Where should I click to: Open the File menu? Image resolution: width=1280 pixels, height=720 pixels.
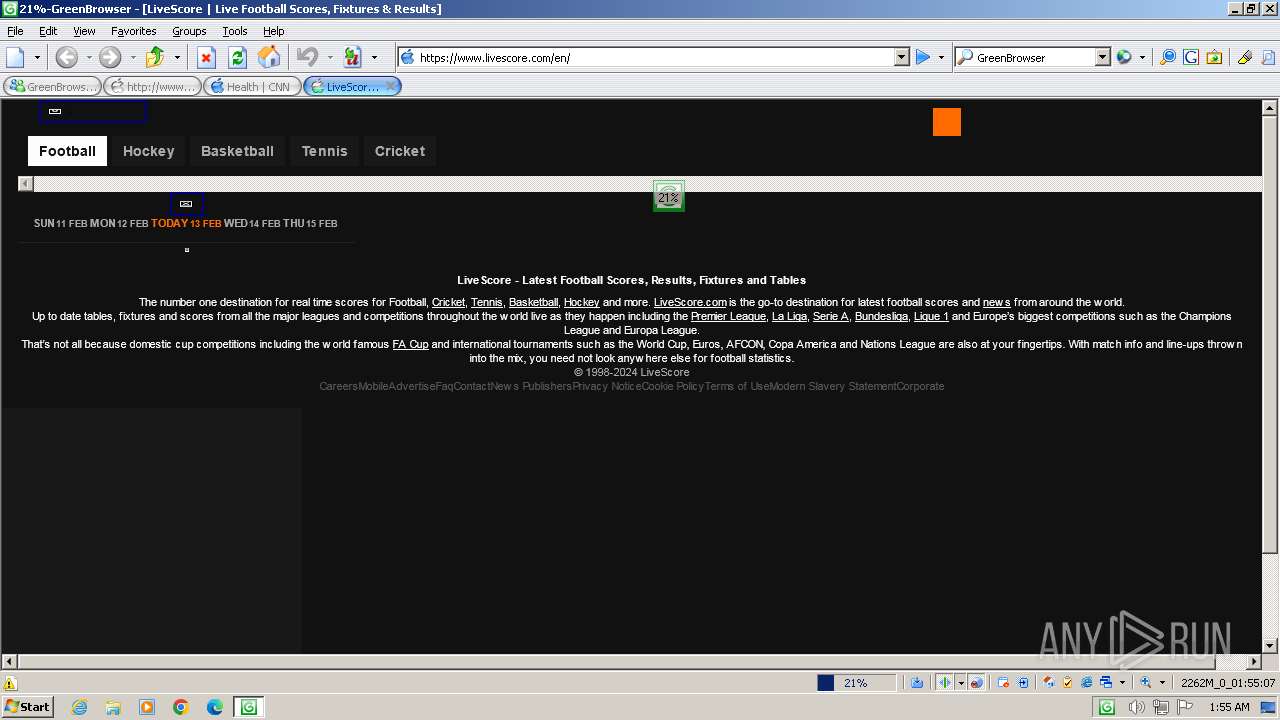pos(15,31)
